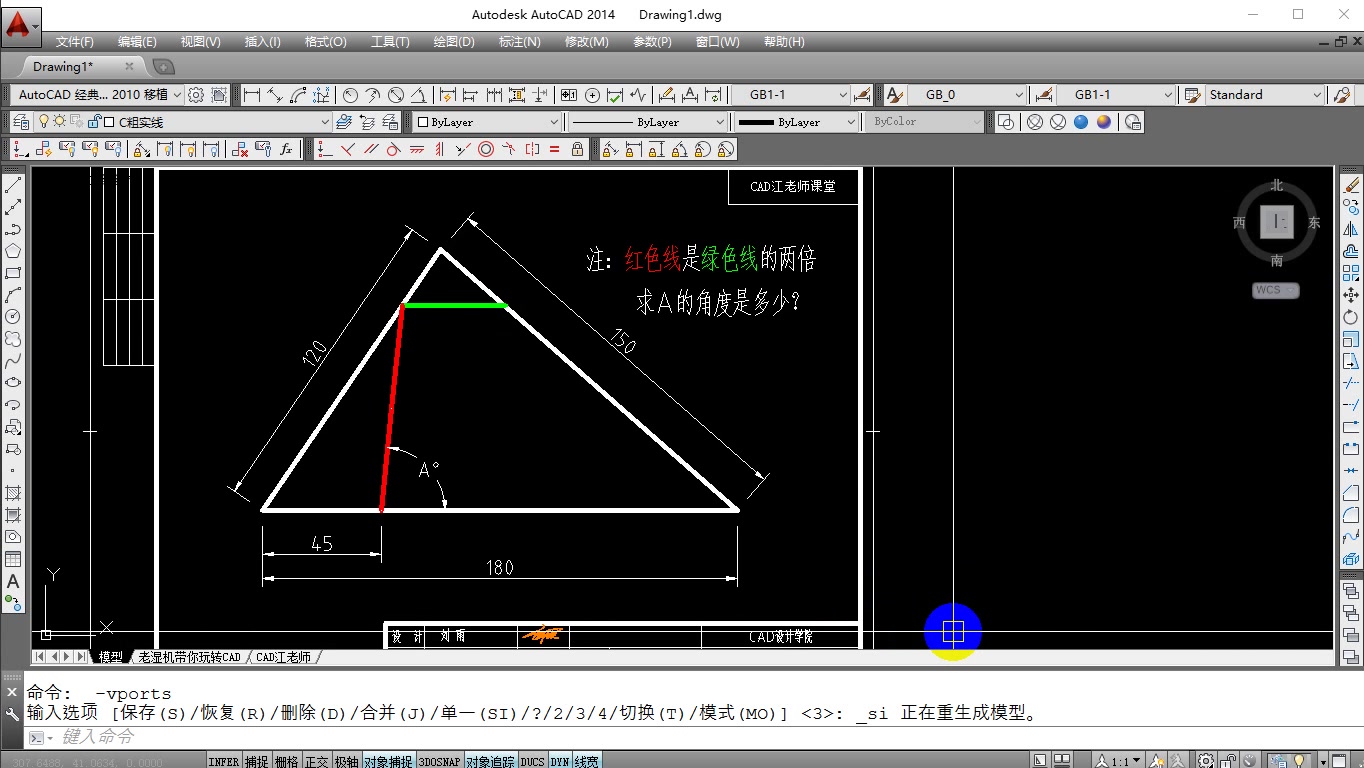
Task: Open the 绘图(D) menu
Action: 453,42
